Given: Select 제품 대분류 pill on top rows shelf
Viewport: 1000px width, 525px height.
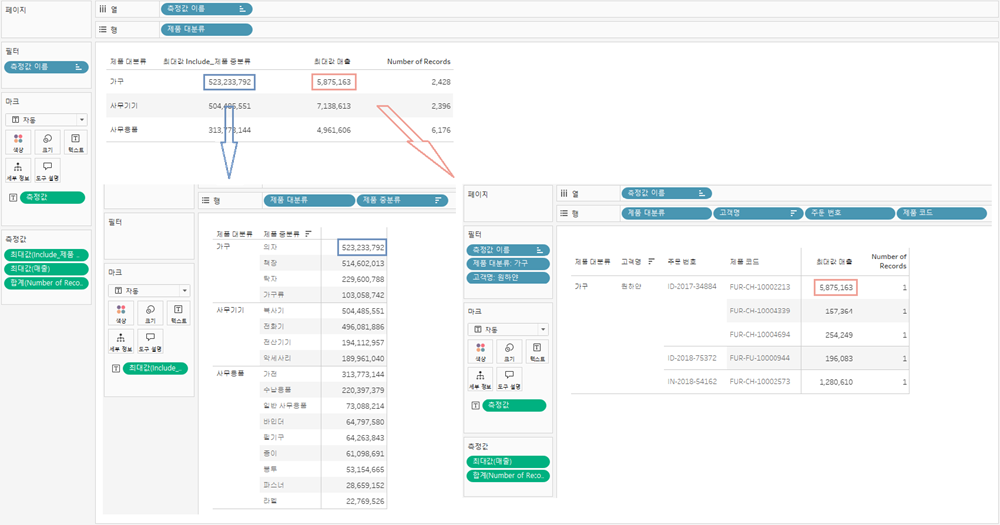Looking at the screenshot, I should [x=207, y=29].
